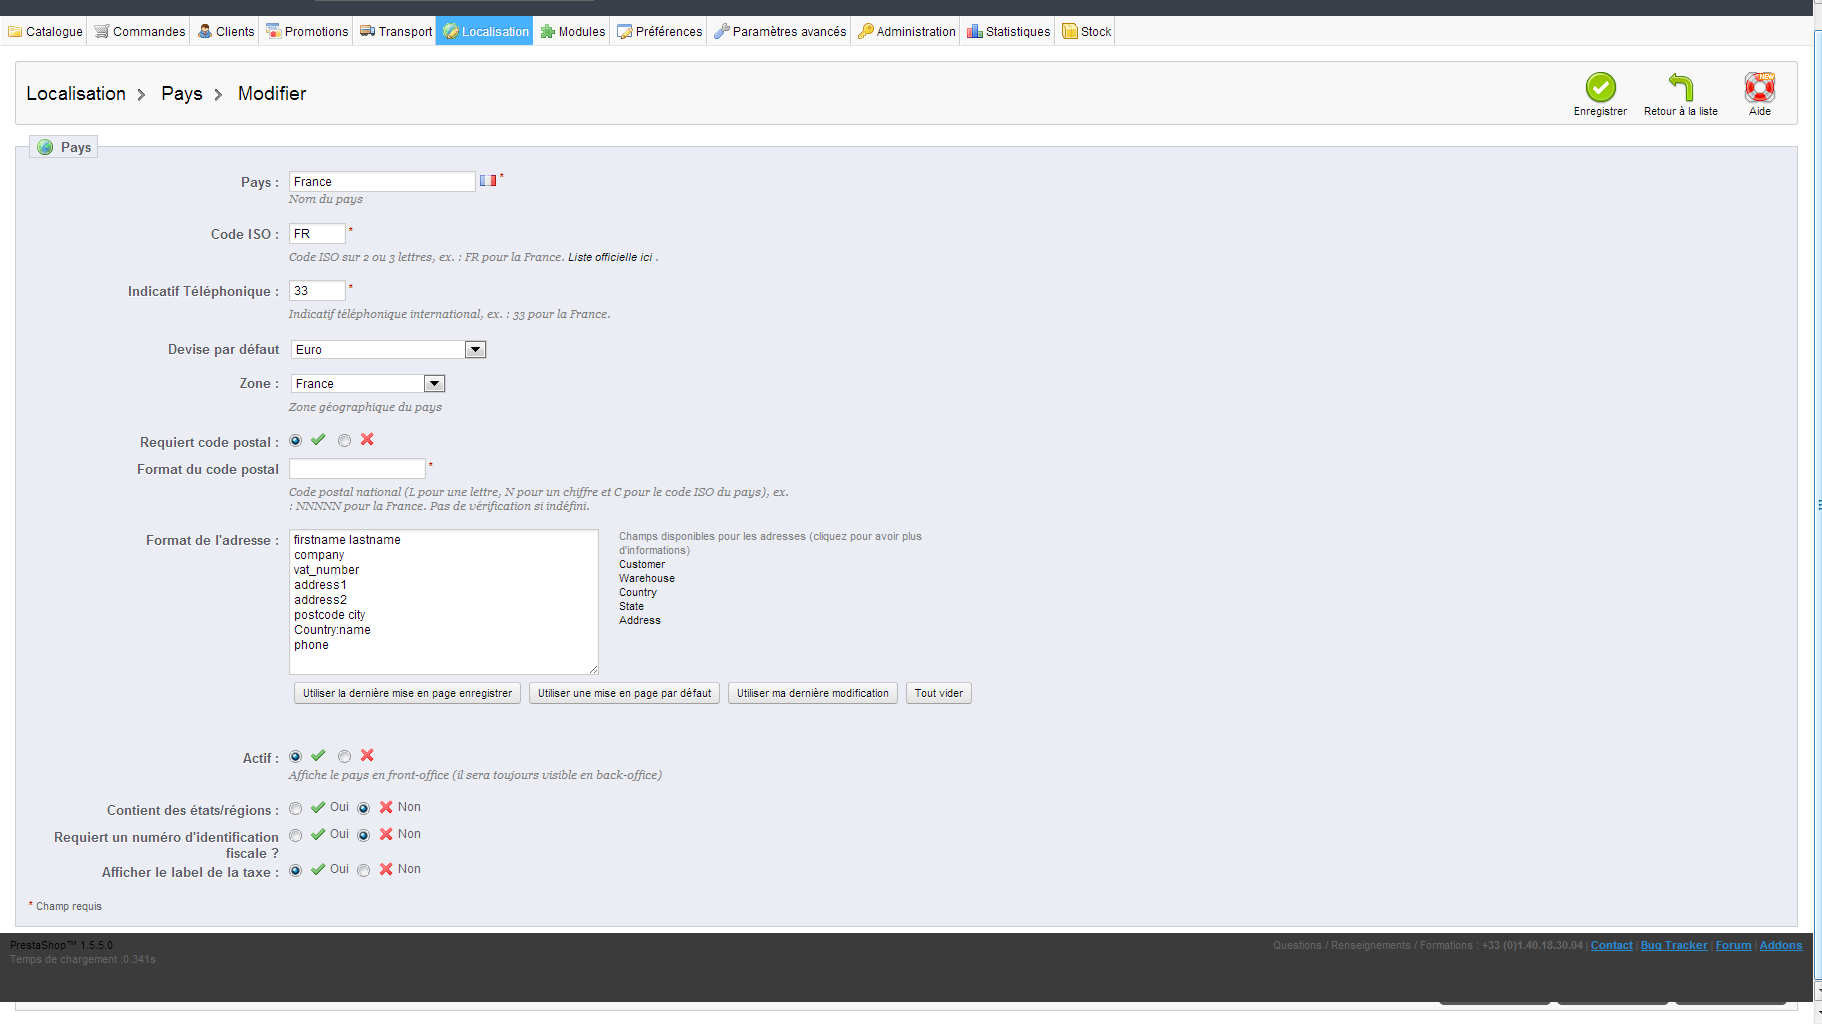The image size is (1822, 1024).
Task: Open the Commandes menu
Action: click(x=140, y=32)
